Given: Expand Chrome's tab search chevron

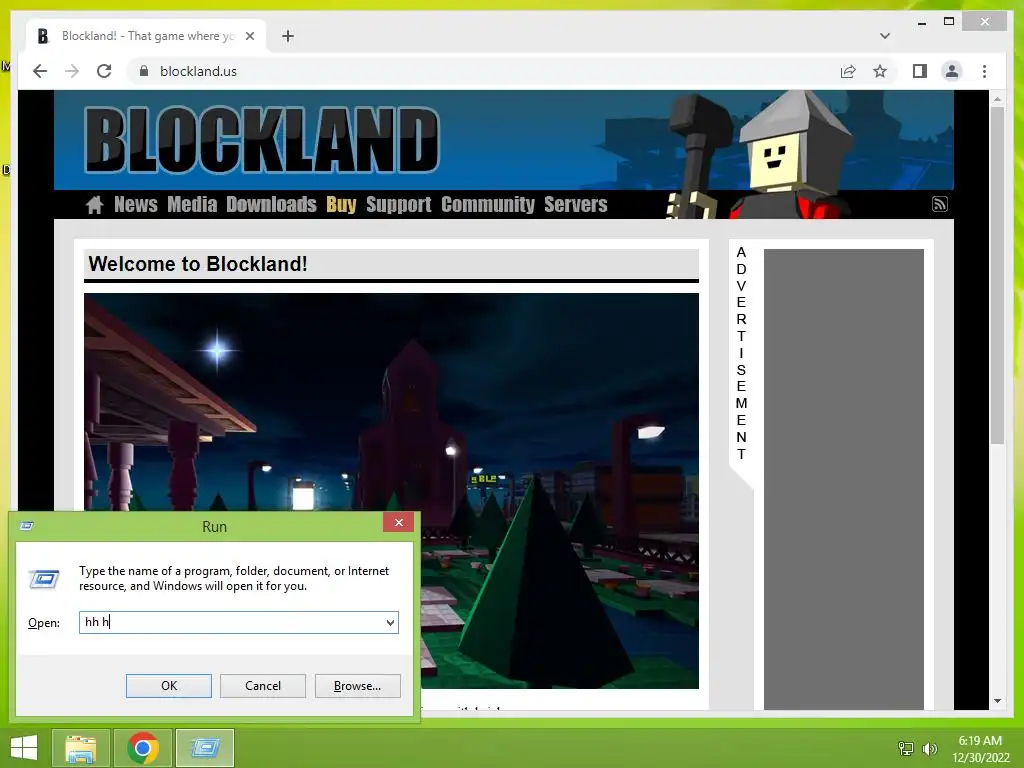Looking at the screenshot, I should 884,36.
